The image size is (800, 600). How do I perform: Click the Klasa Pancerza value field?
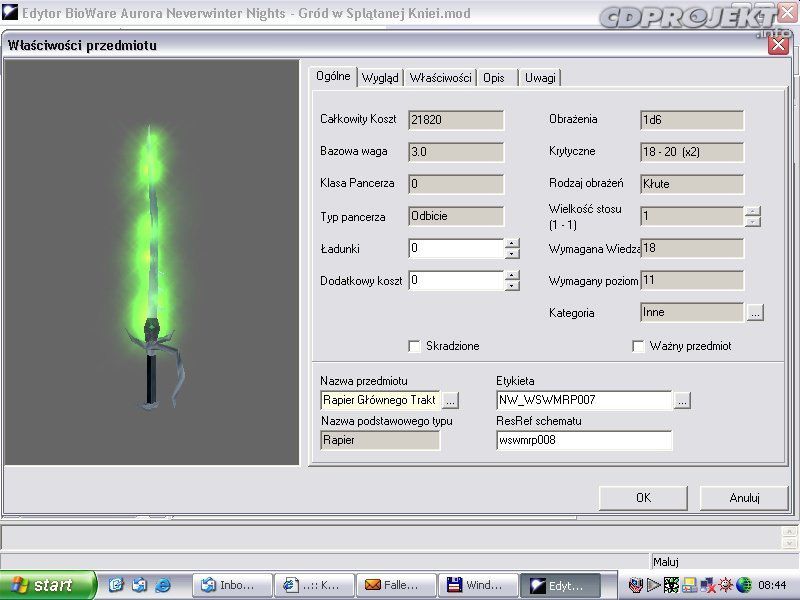pos(456,184)
